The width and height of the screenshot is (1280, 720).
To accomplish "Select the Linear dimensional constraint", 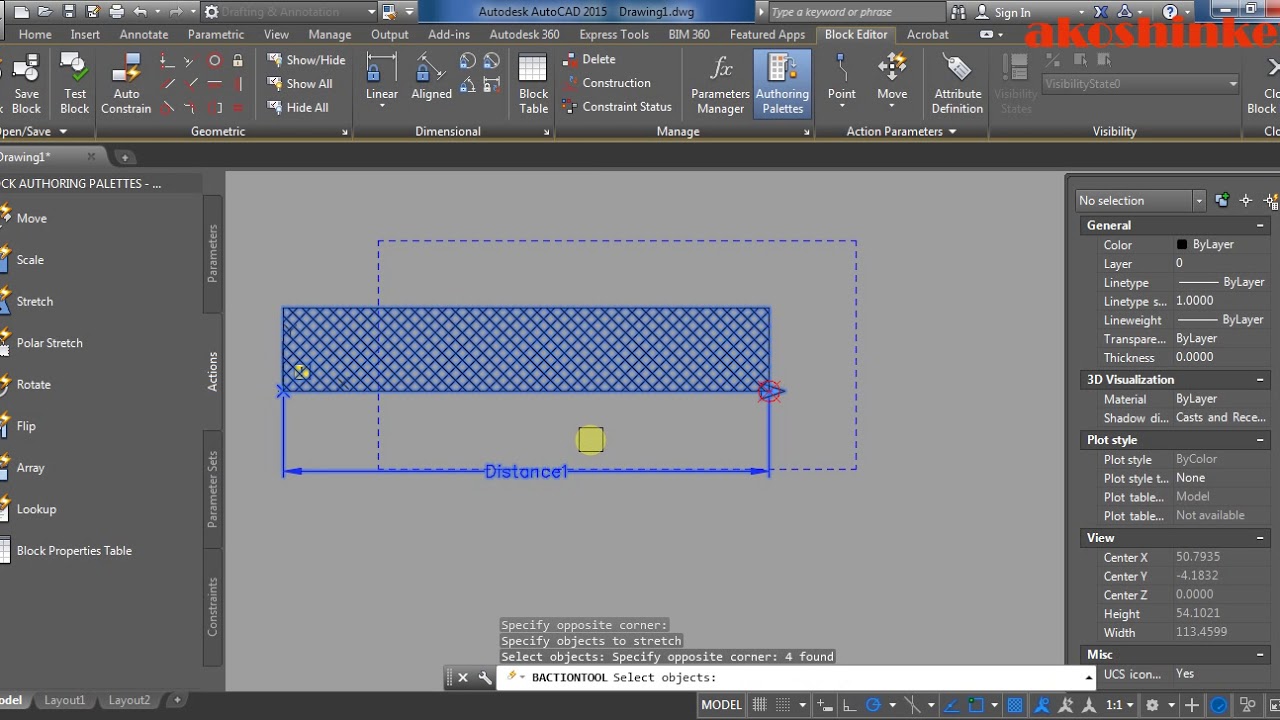I will [381, 82].
